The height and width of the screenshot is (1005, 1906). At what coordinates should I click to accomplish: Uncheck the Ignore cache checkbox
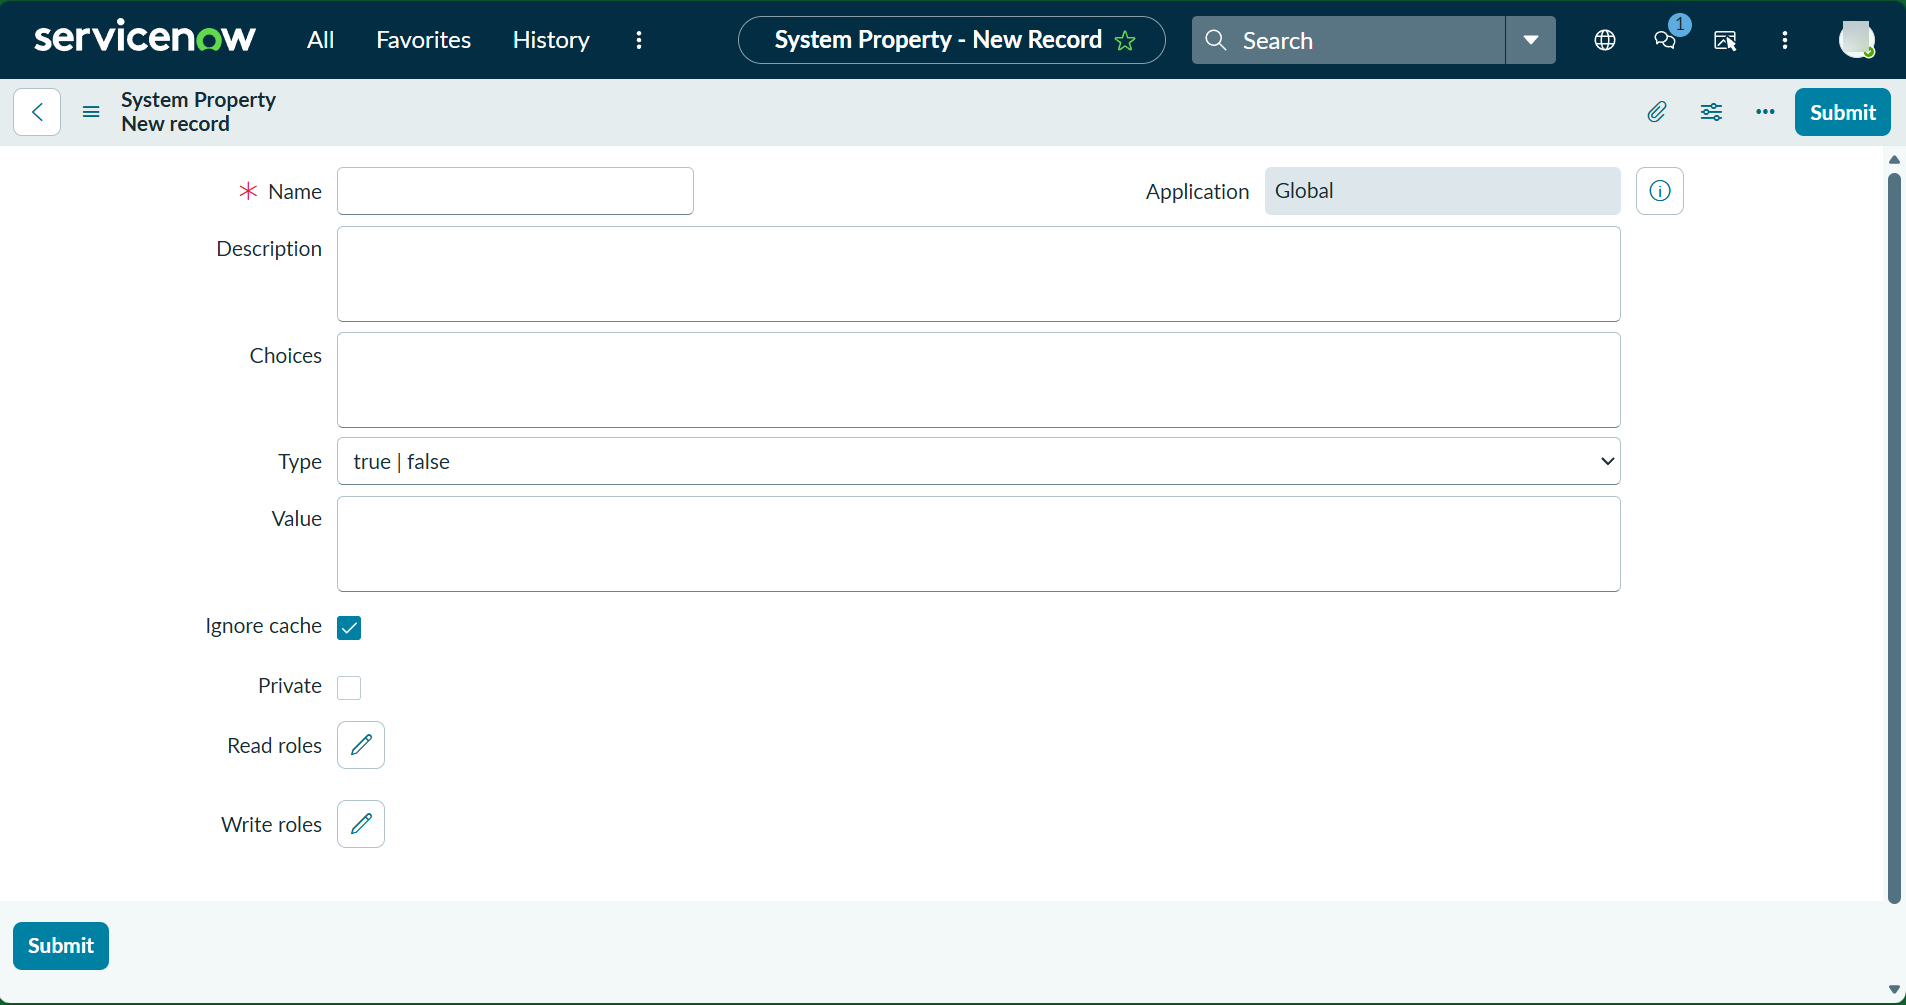tap(349, 628)
